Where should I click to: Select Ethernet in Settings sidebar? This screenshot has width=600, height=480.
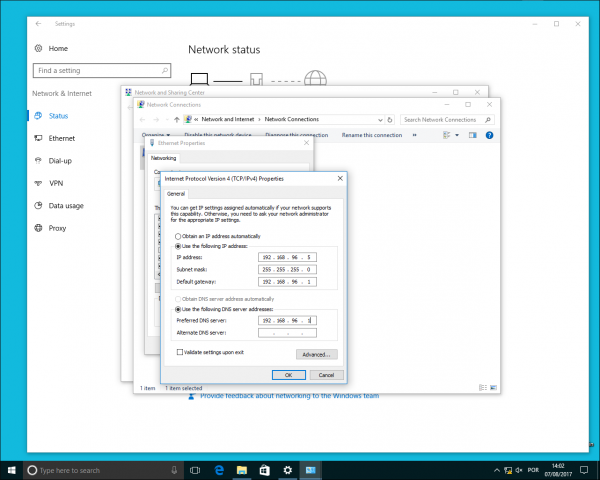[62, 138]
